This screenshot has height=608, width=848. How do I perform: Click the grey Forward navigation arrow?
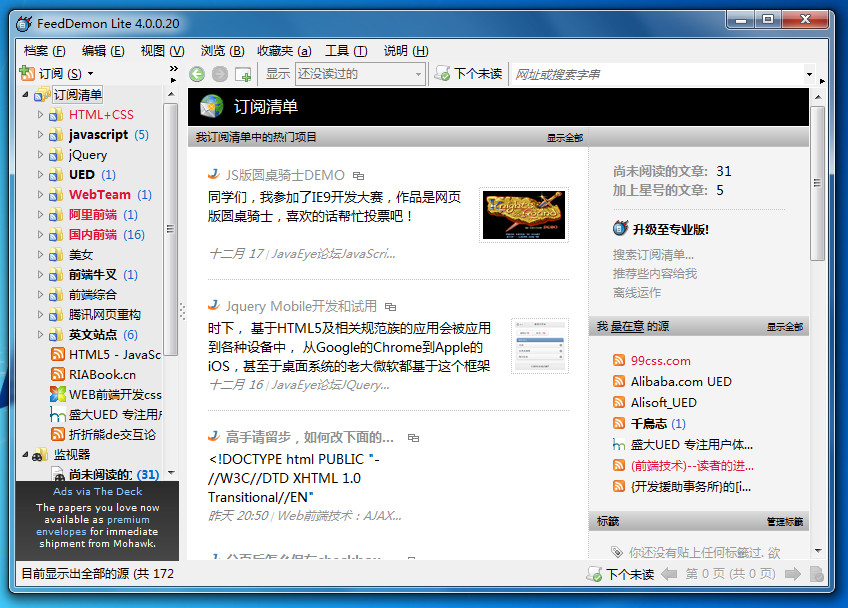tap(220, 74)
